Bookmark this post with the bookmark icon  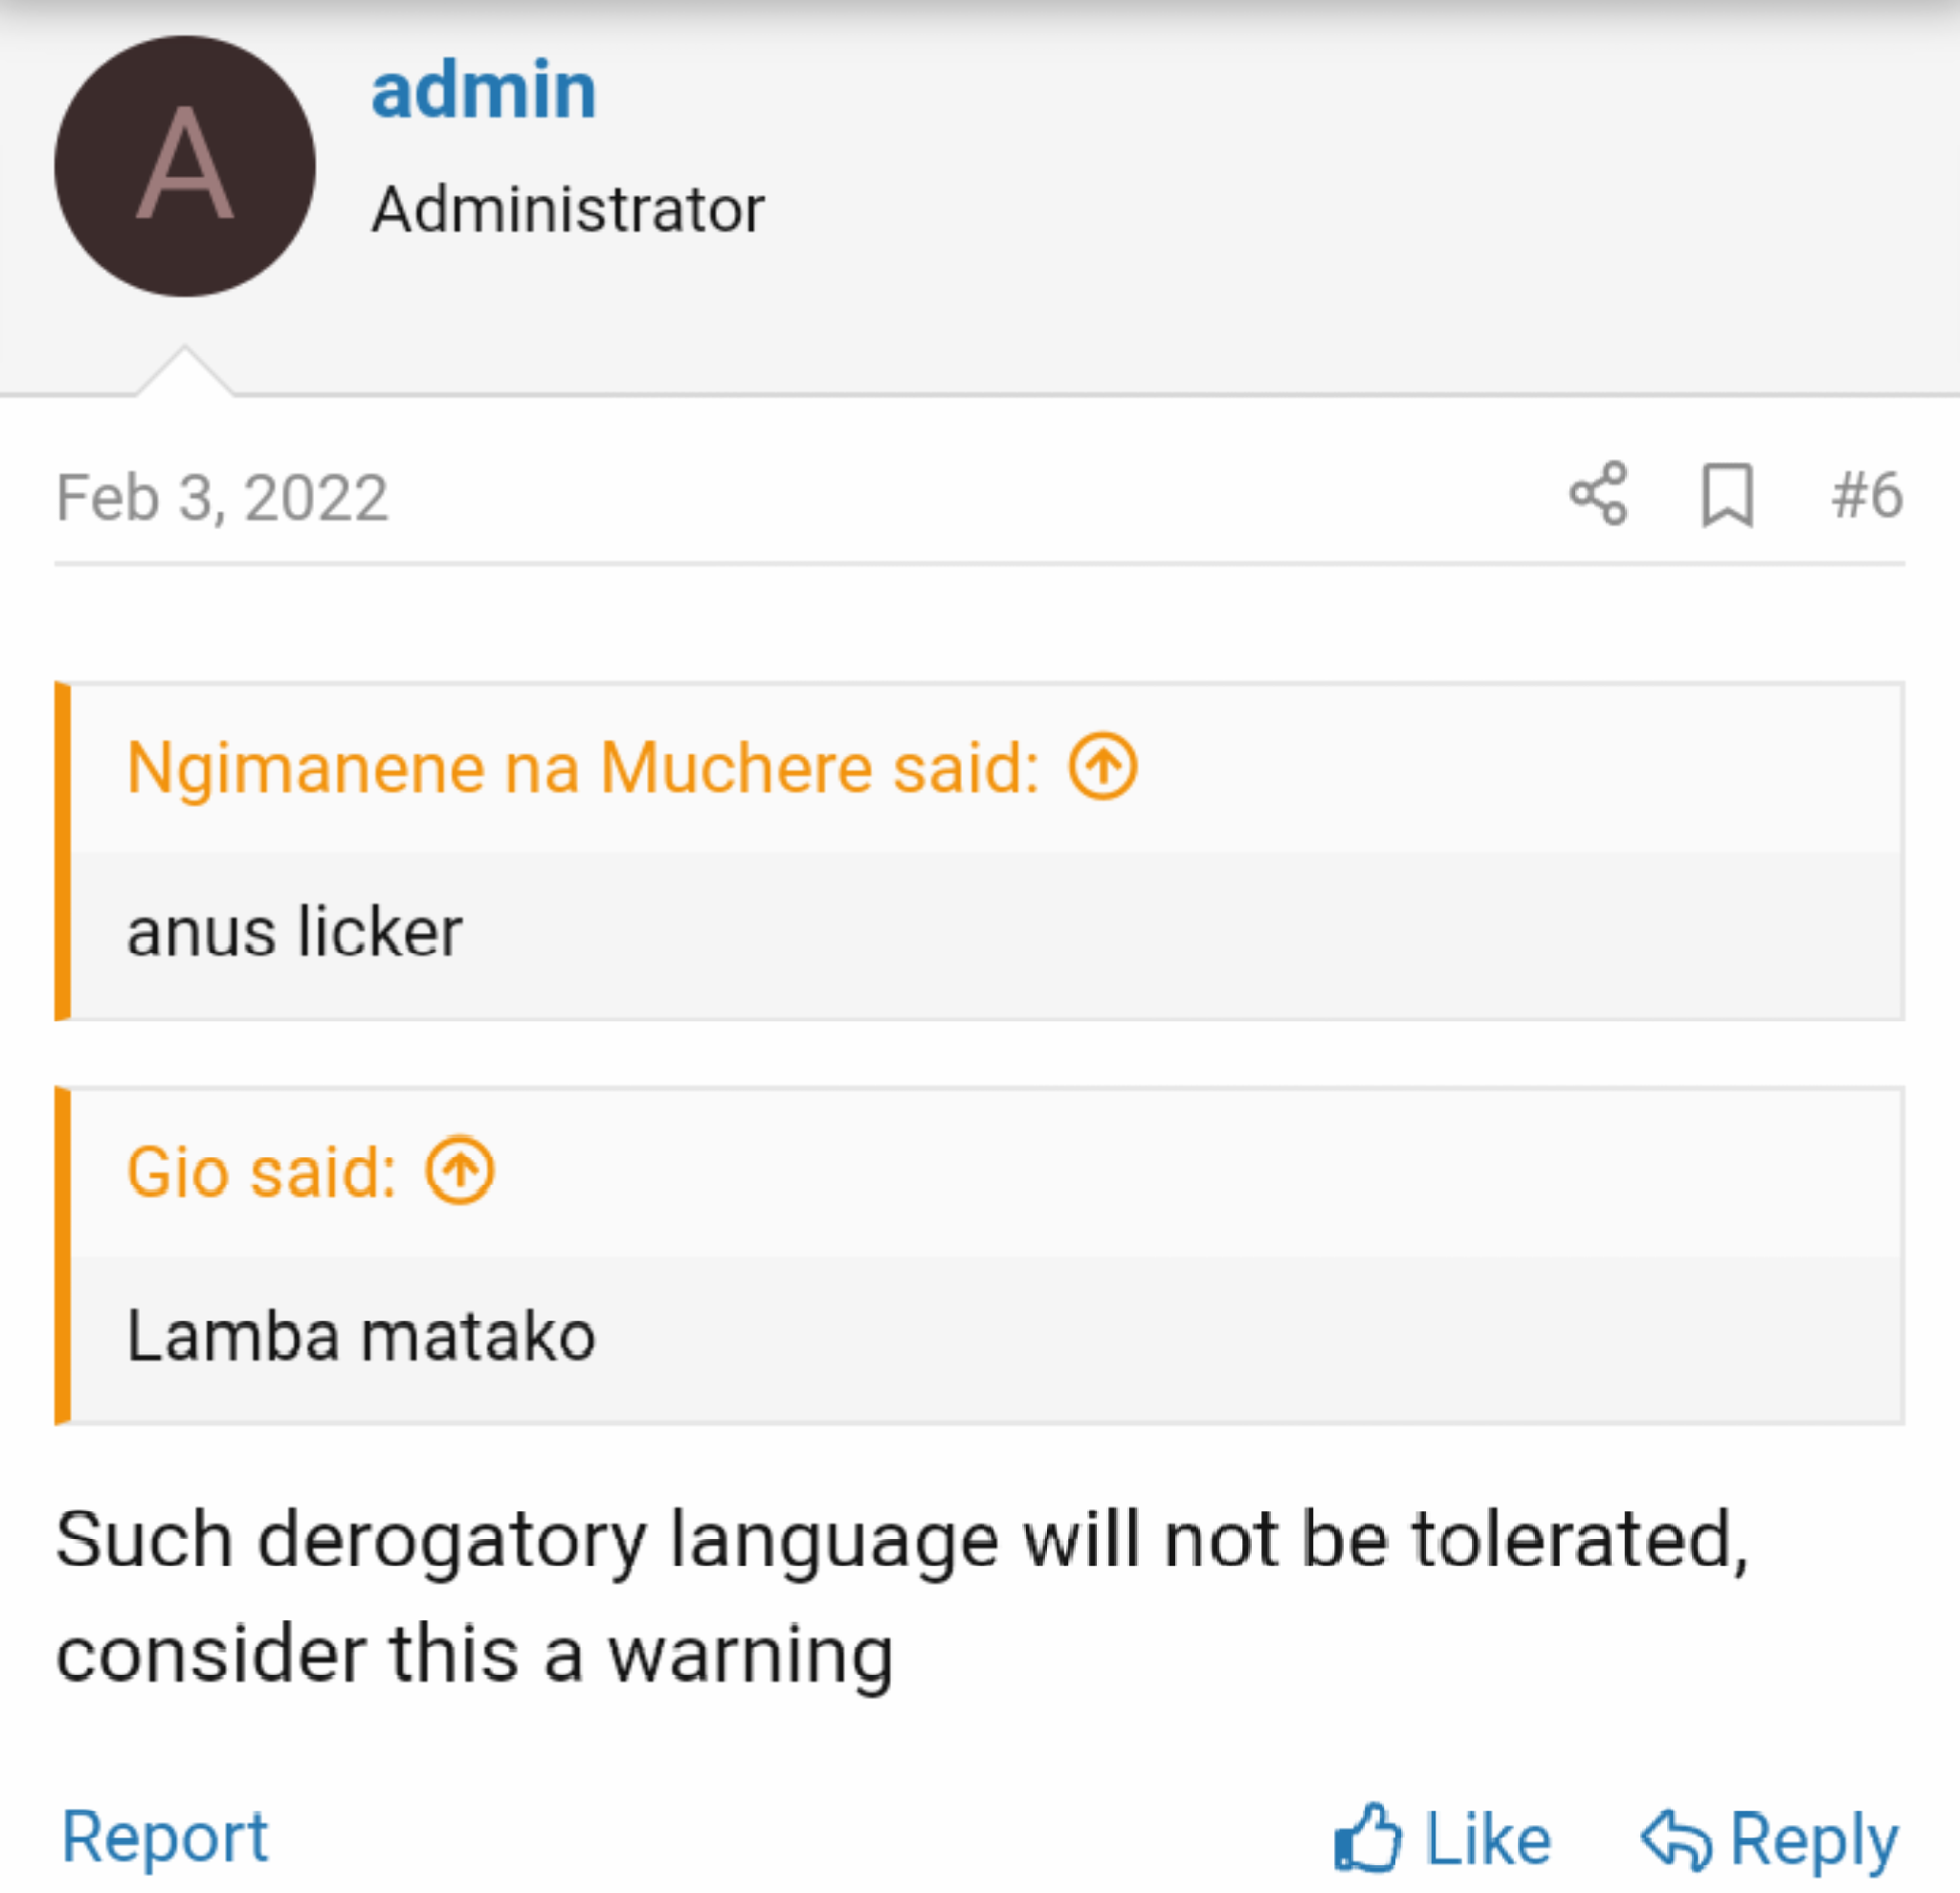(1727, 494)
